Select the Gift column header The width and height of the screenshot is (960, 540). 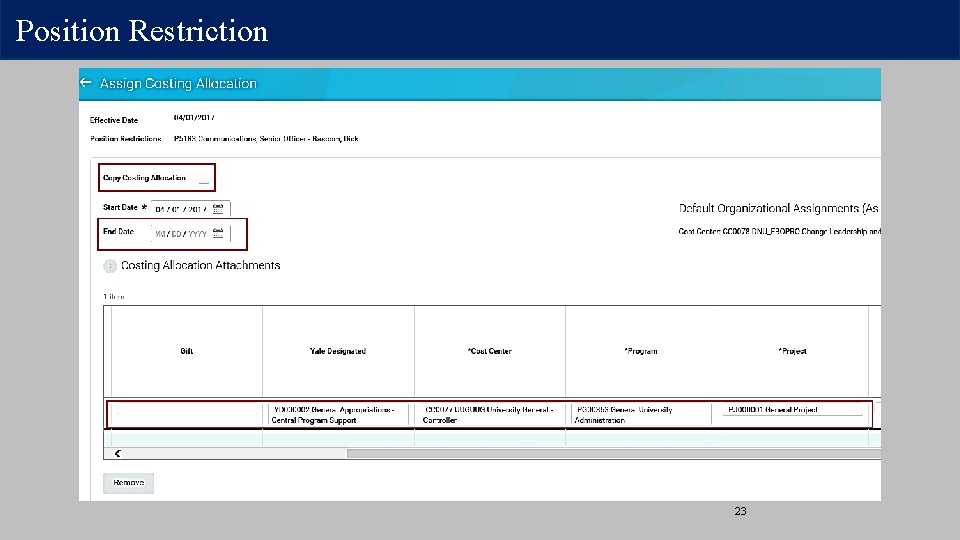point(187,351)
